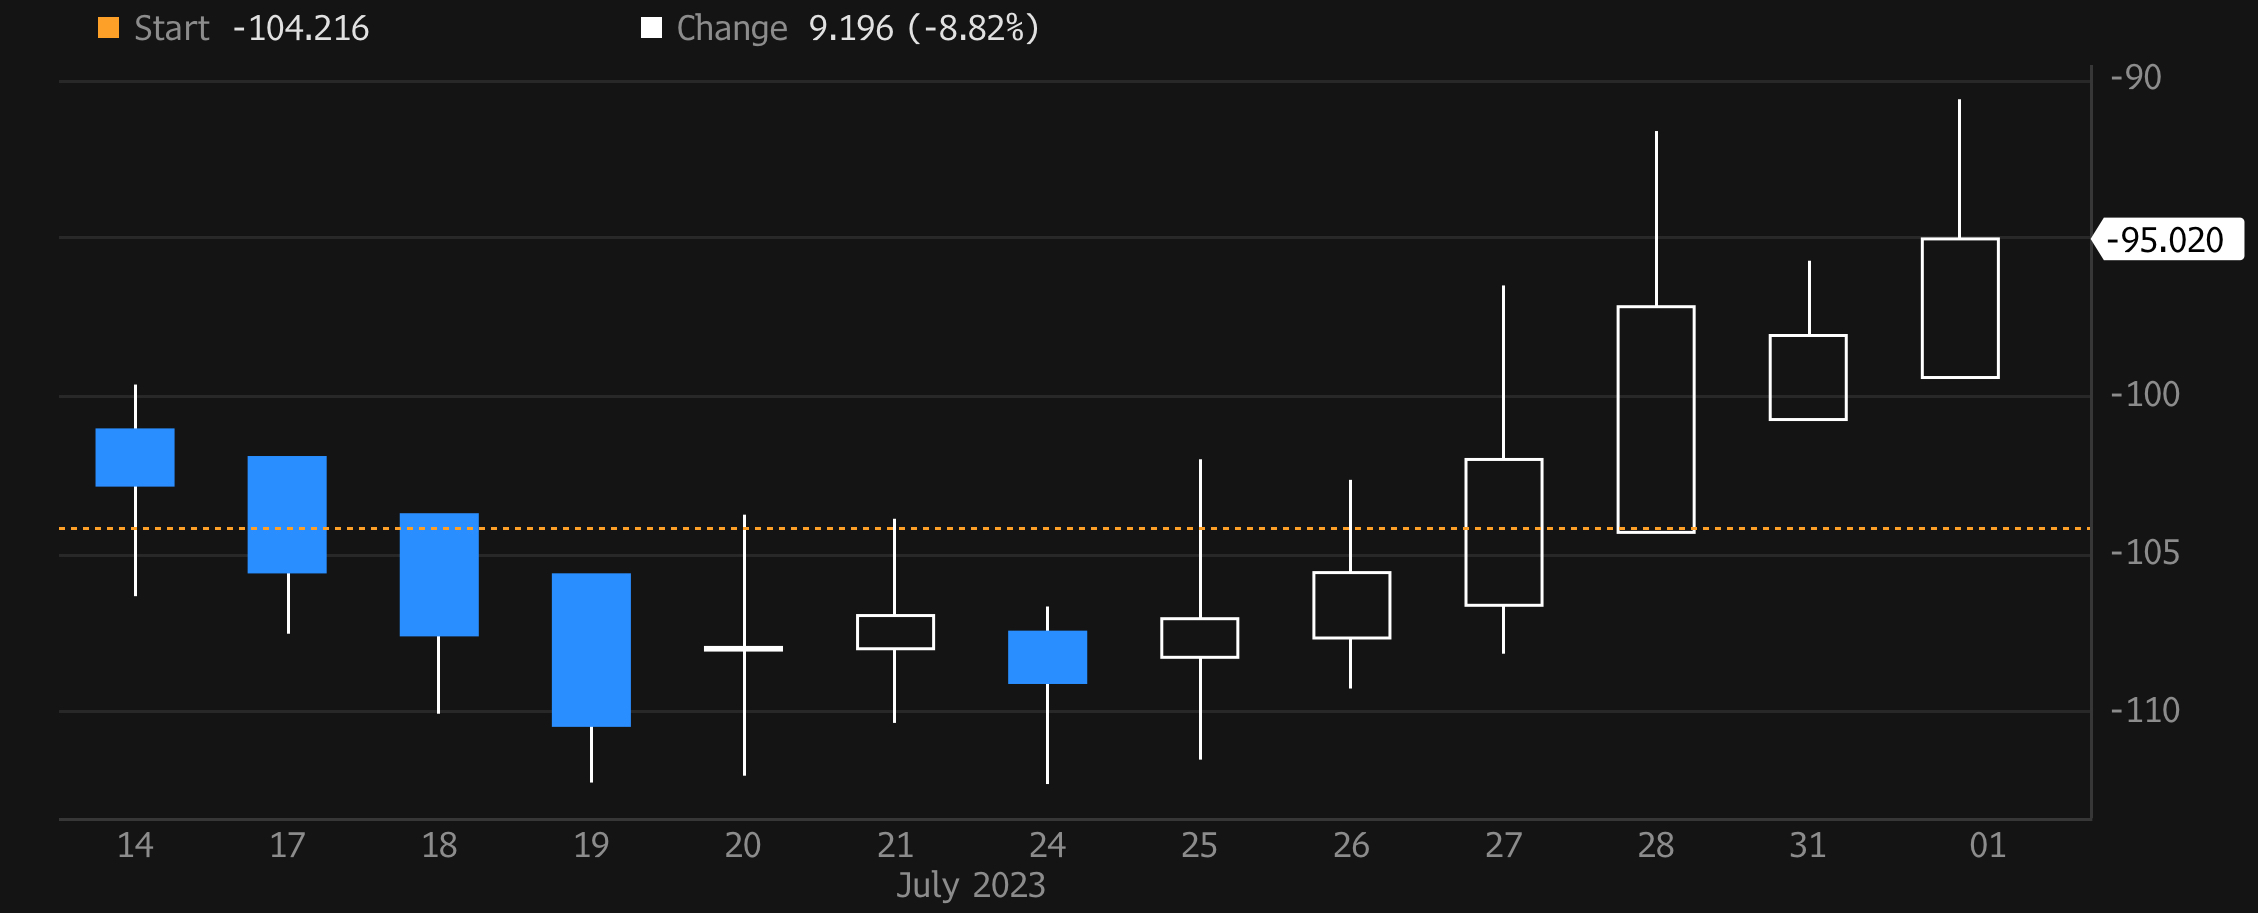Click the x-axis date label 17
The image size is (2258, 913).
(x=287, y=846)
